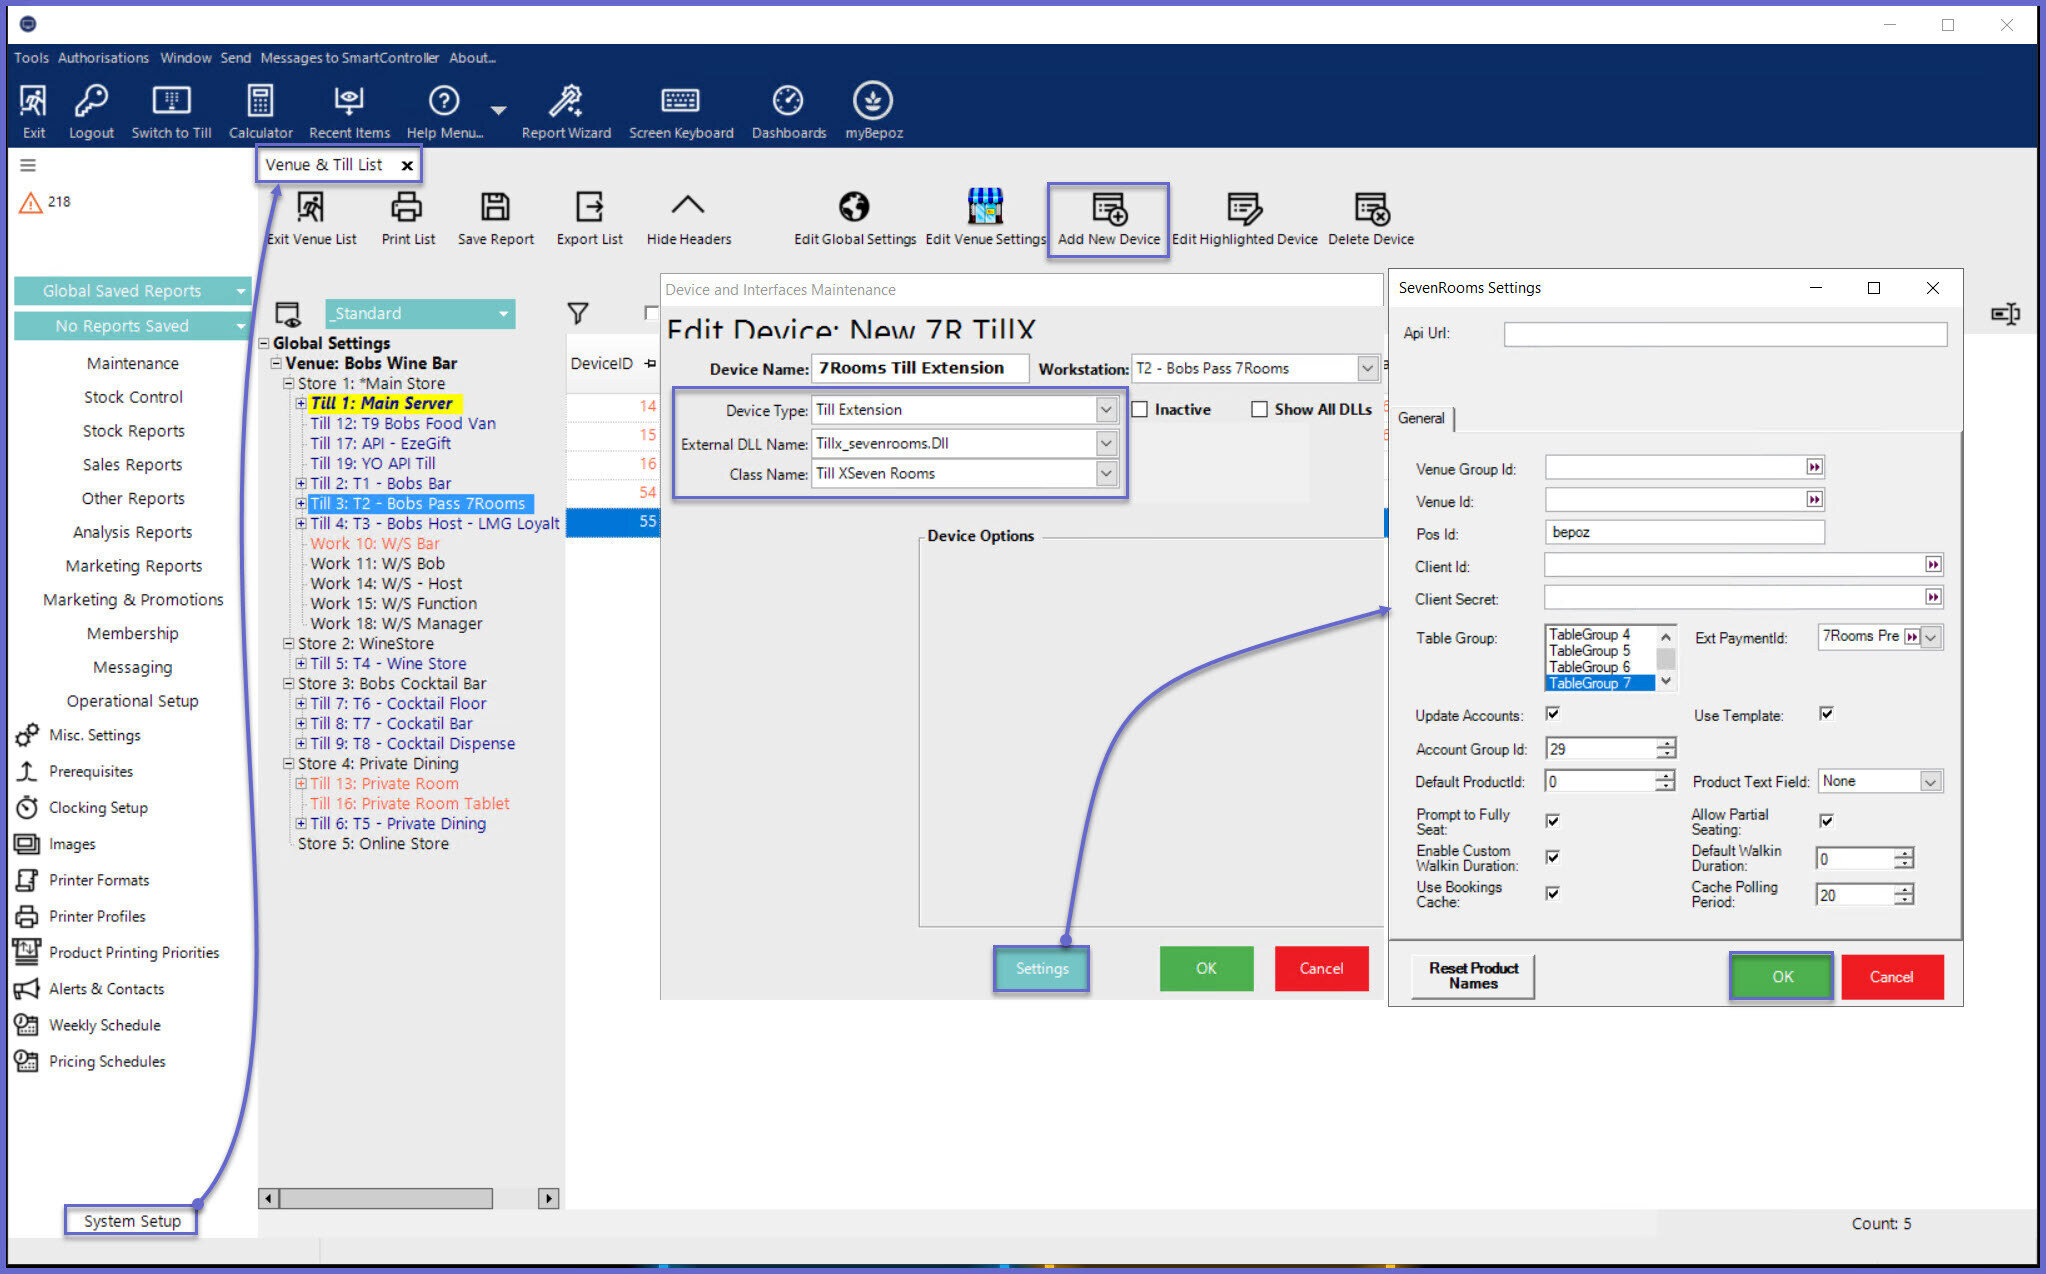Click the Settings button in device maintenance
Viewport: 2046px width, 1274px height.
tap(1041, 968)
